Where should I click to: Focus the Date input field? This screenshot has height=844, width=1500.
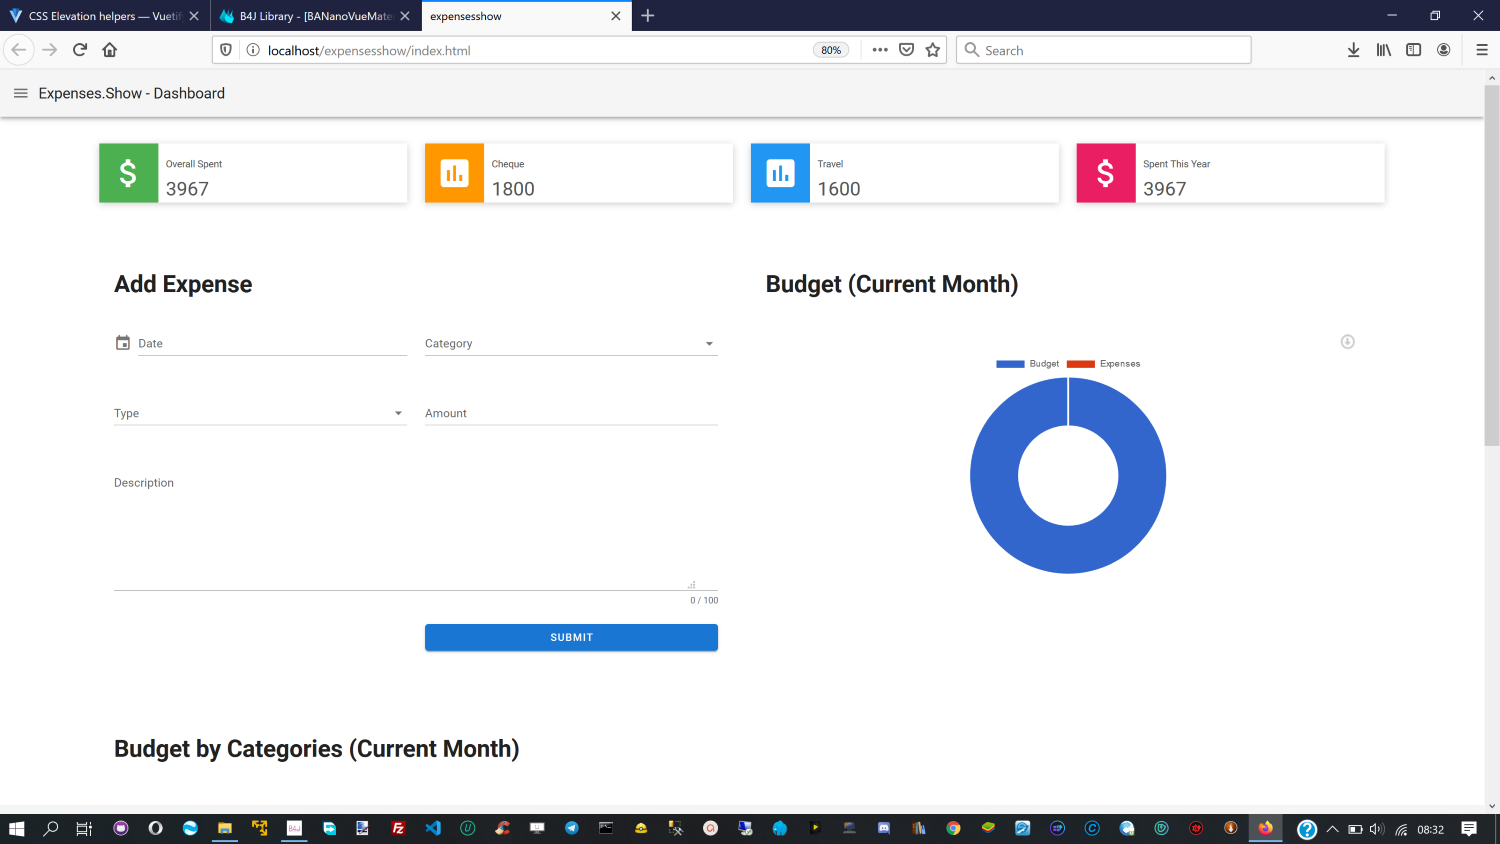point(272,343)
